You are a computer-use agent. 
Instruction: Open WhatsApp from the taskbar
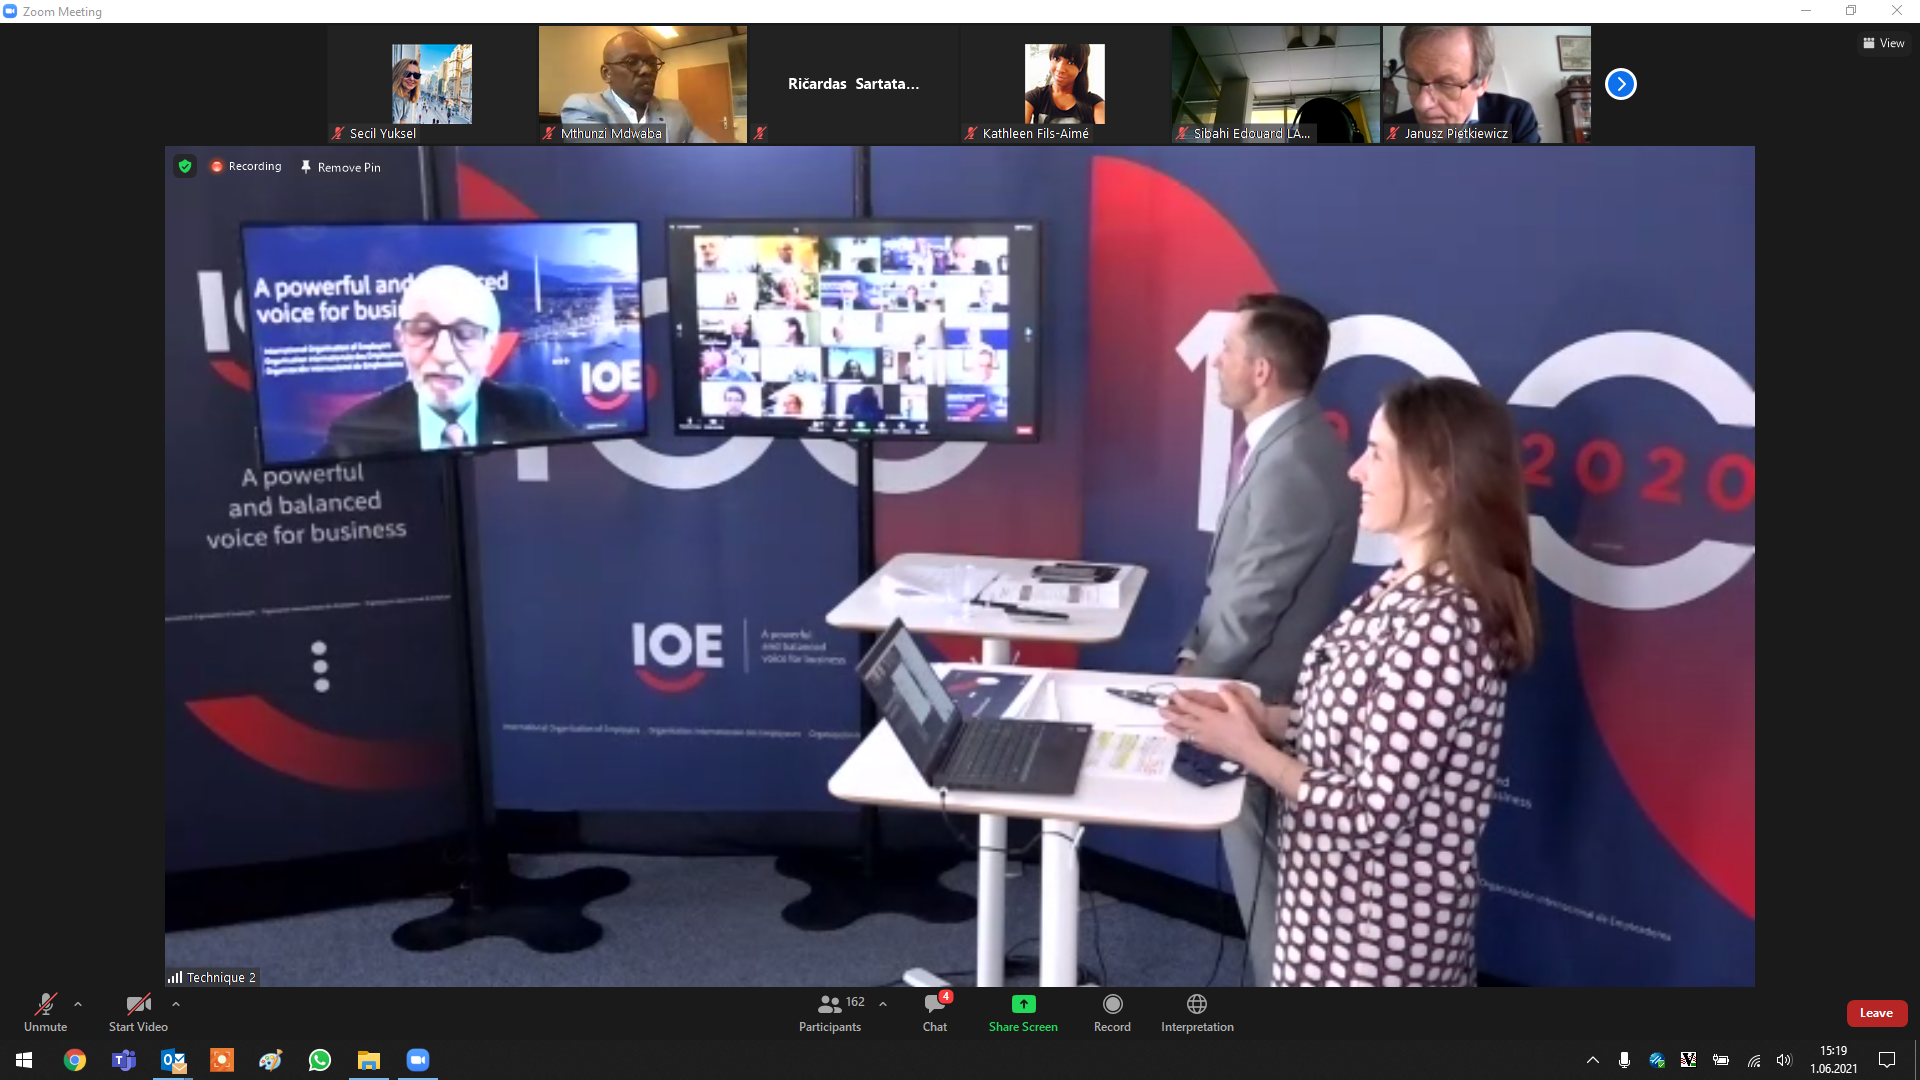[x=320, y=1060]
